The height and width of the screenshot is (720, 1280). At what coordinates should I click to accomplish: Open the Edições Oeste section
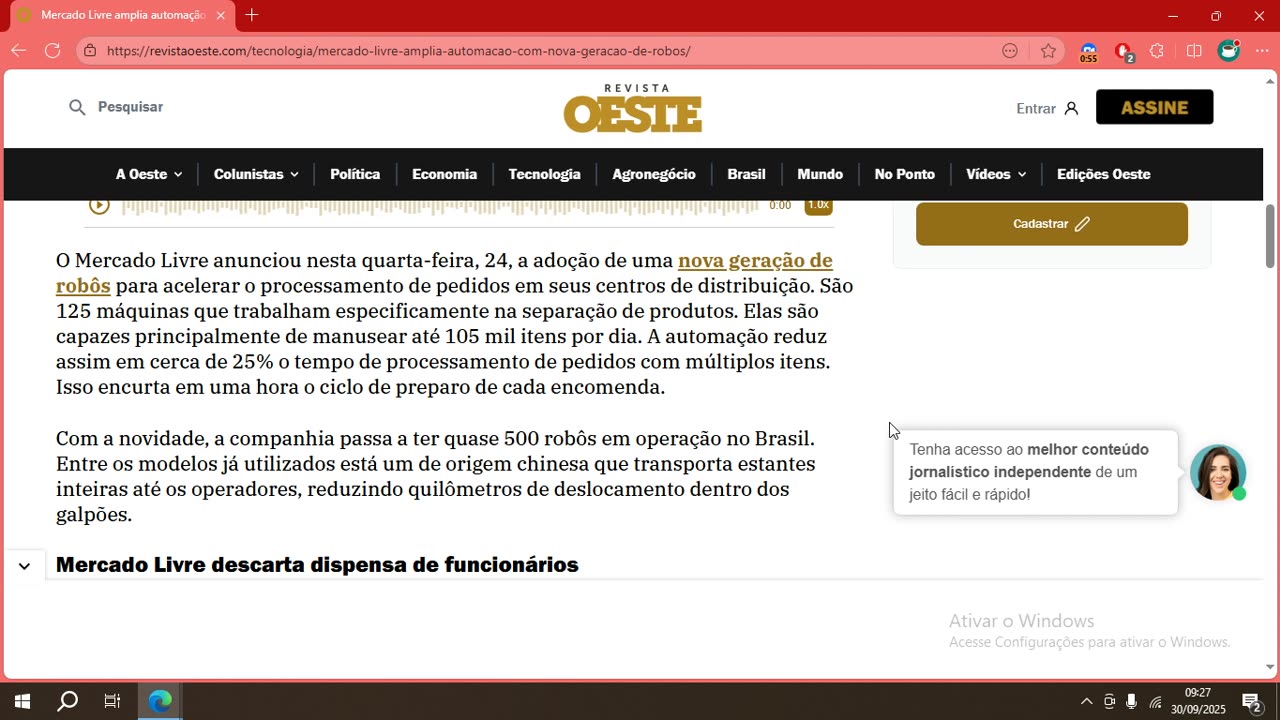[x=1104, y=174]
